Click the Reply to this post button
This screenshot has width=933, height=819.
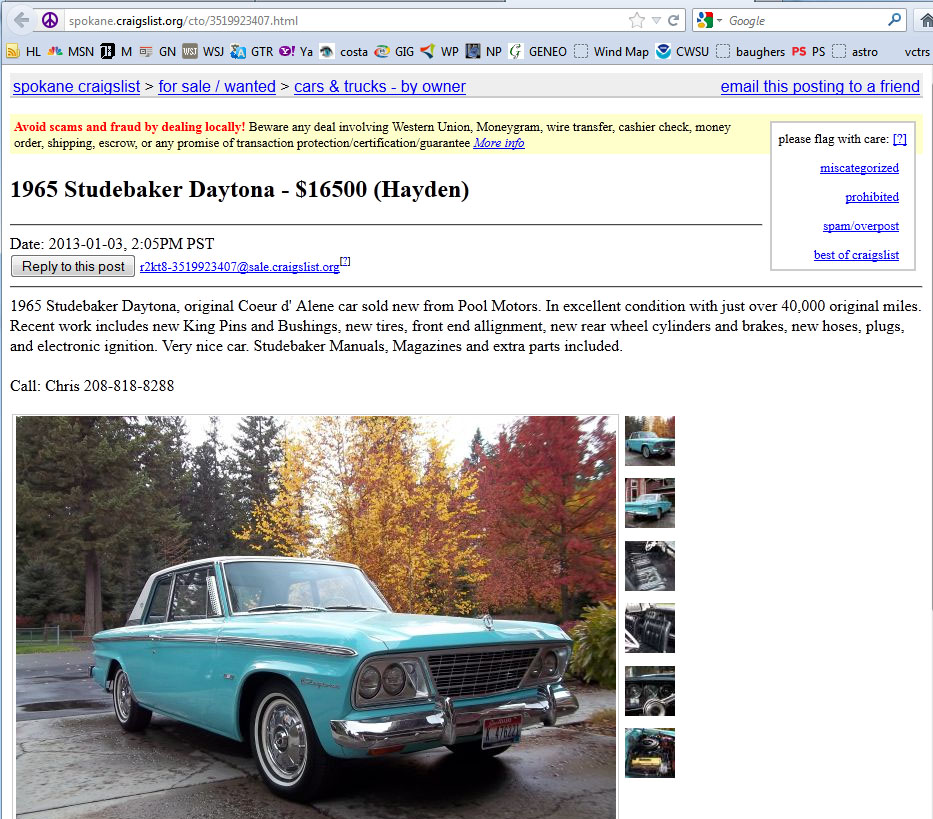click(x=73, y=266)
